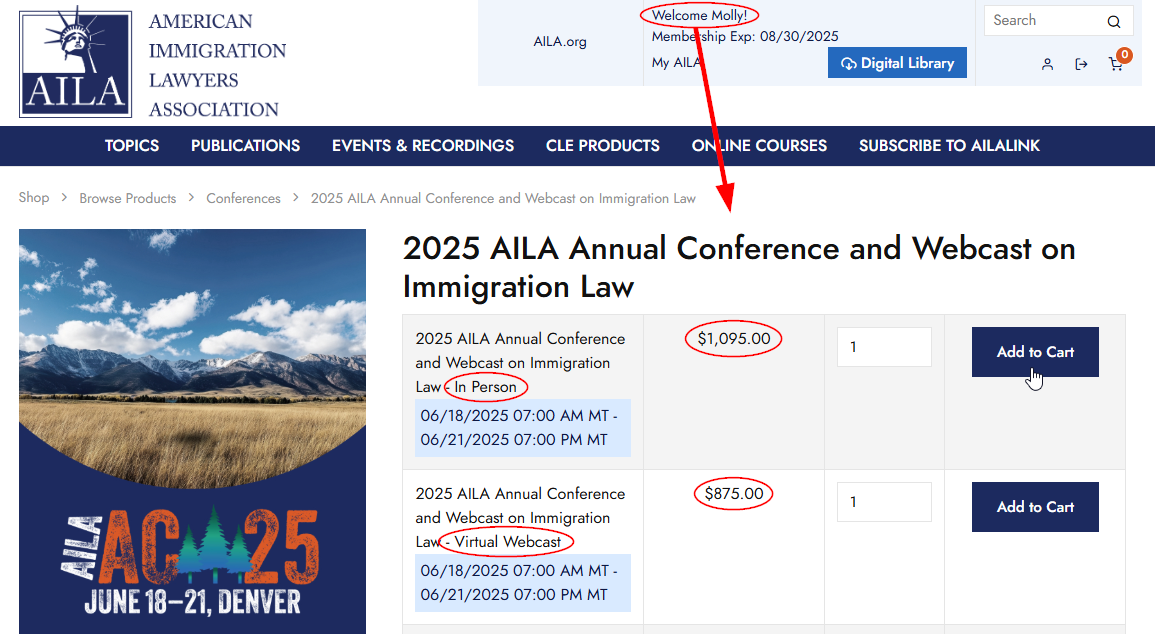Open the shopping cart icon
This screenshot has width=1155, height=634.
[x=1116, y=64]
